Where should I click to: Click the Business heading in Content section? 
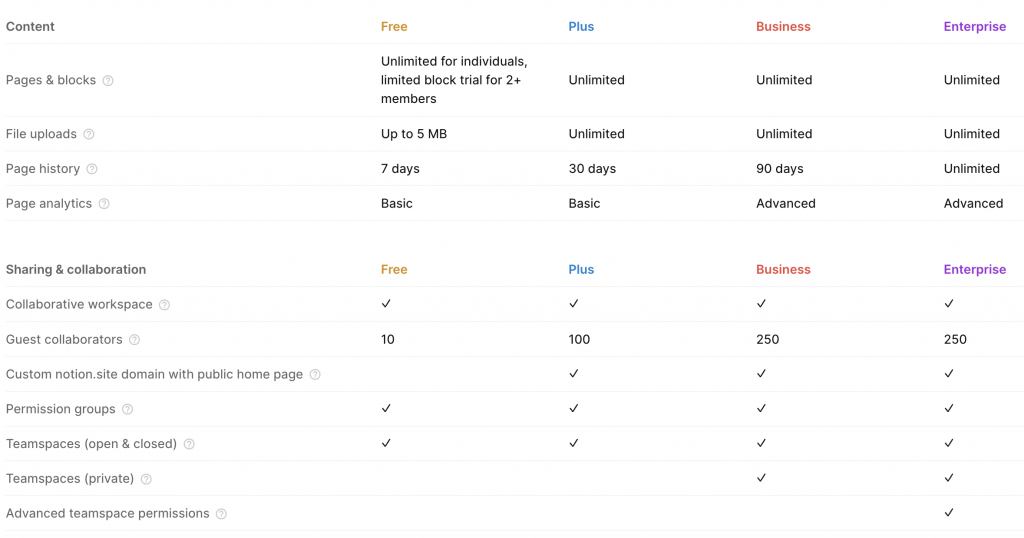(783, 27)
